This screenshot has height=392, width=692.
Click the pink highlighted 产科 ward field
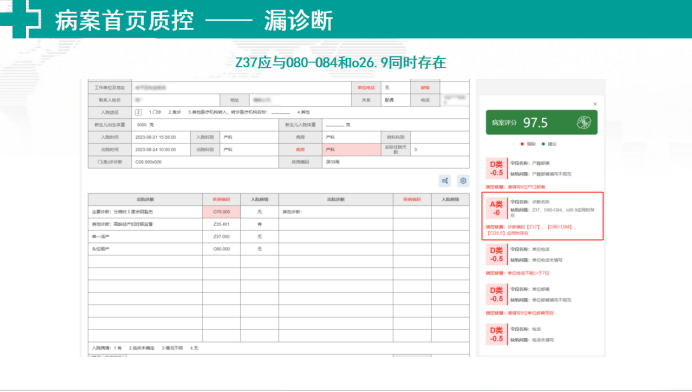(351, 150)
